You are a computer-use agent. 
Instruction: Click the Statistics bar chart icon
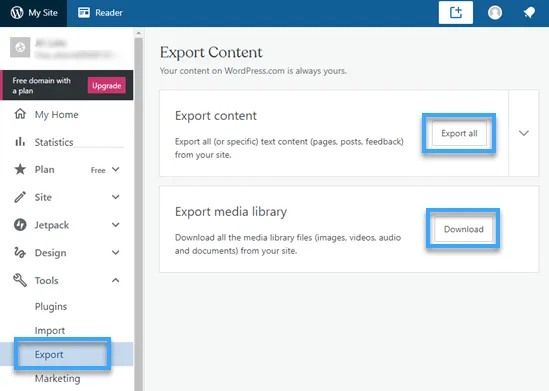pos(20,141)
